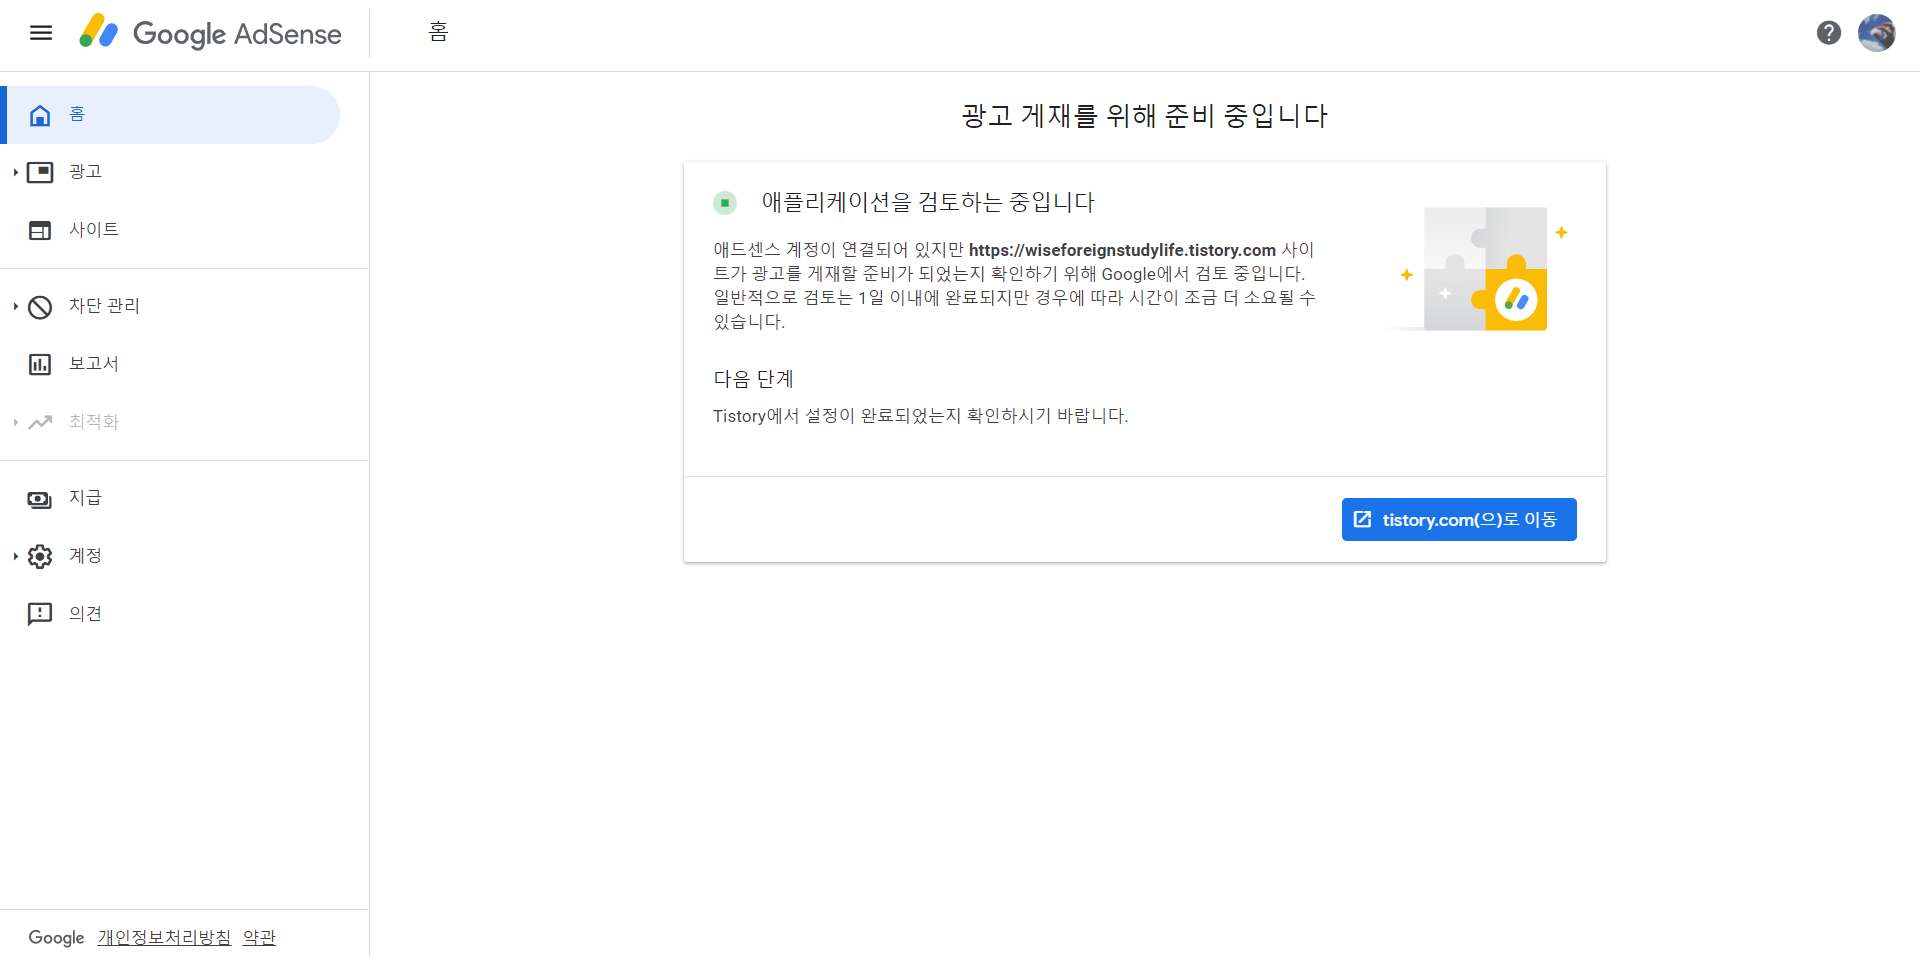Click the 홈 page title in header
This screenshot has width=1920, height=957.
[x=438, y=33]
